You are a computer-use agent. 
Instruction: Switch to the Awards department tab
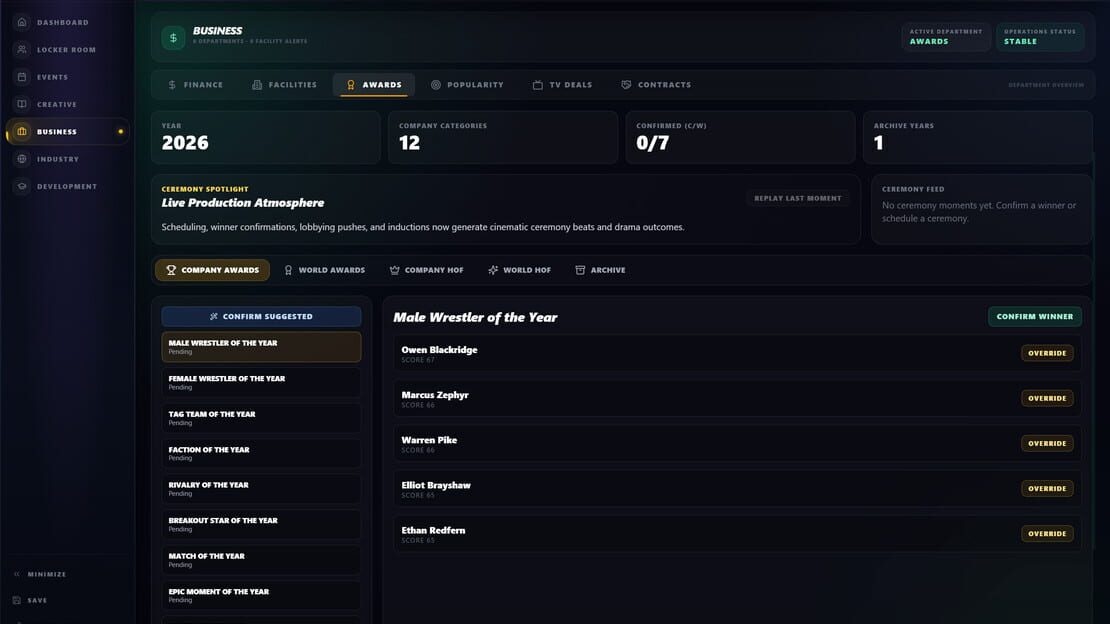(x=374, y=85)
